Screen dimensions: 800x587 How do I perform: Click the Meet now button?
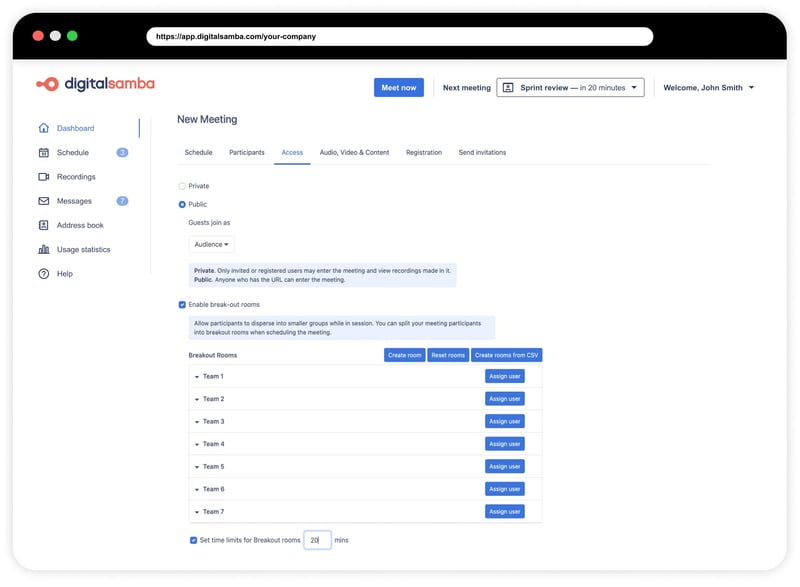click(399, 88)
